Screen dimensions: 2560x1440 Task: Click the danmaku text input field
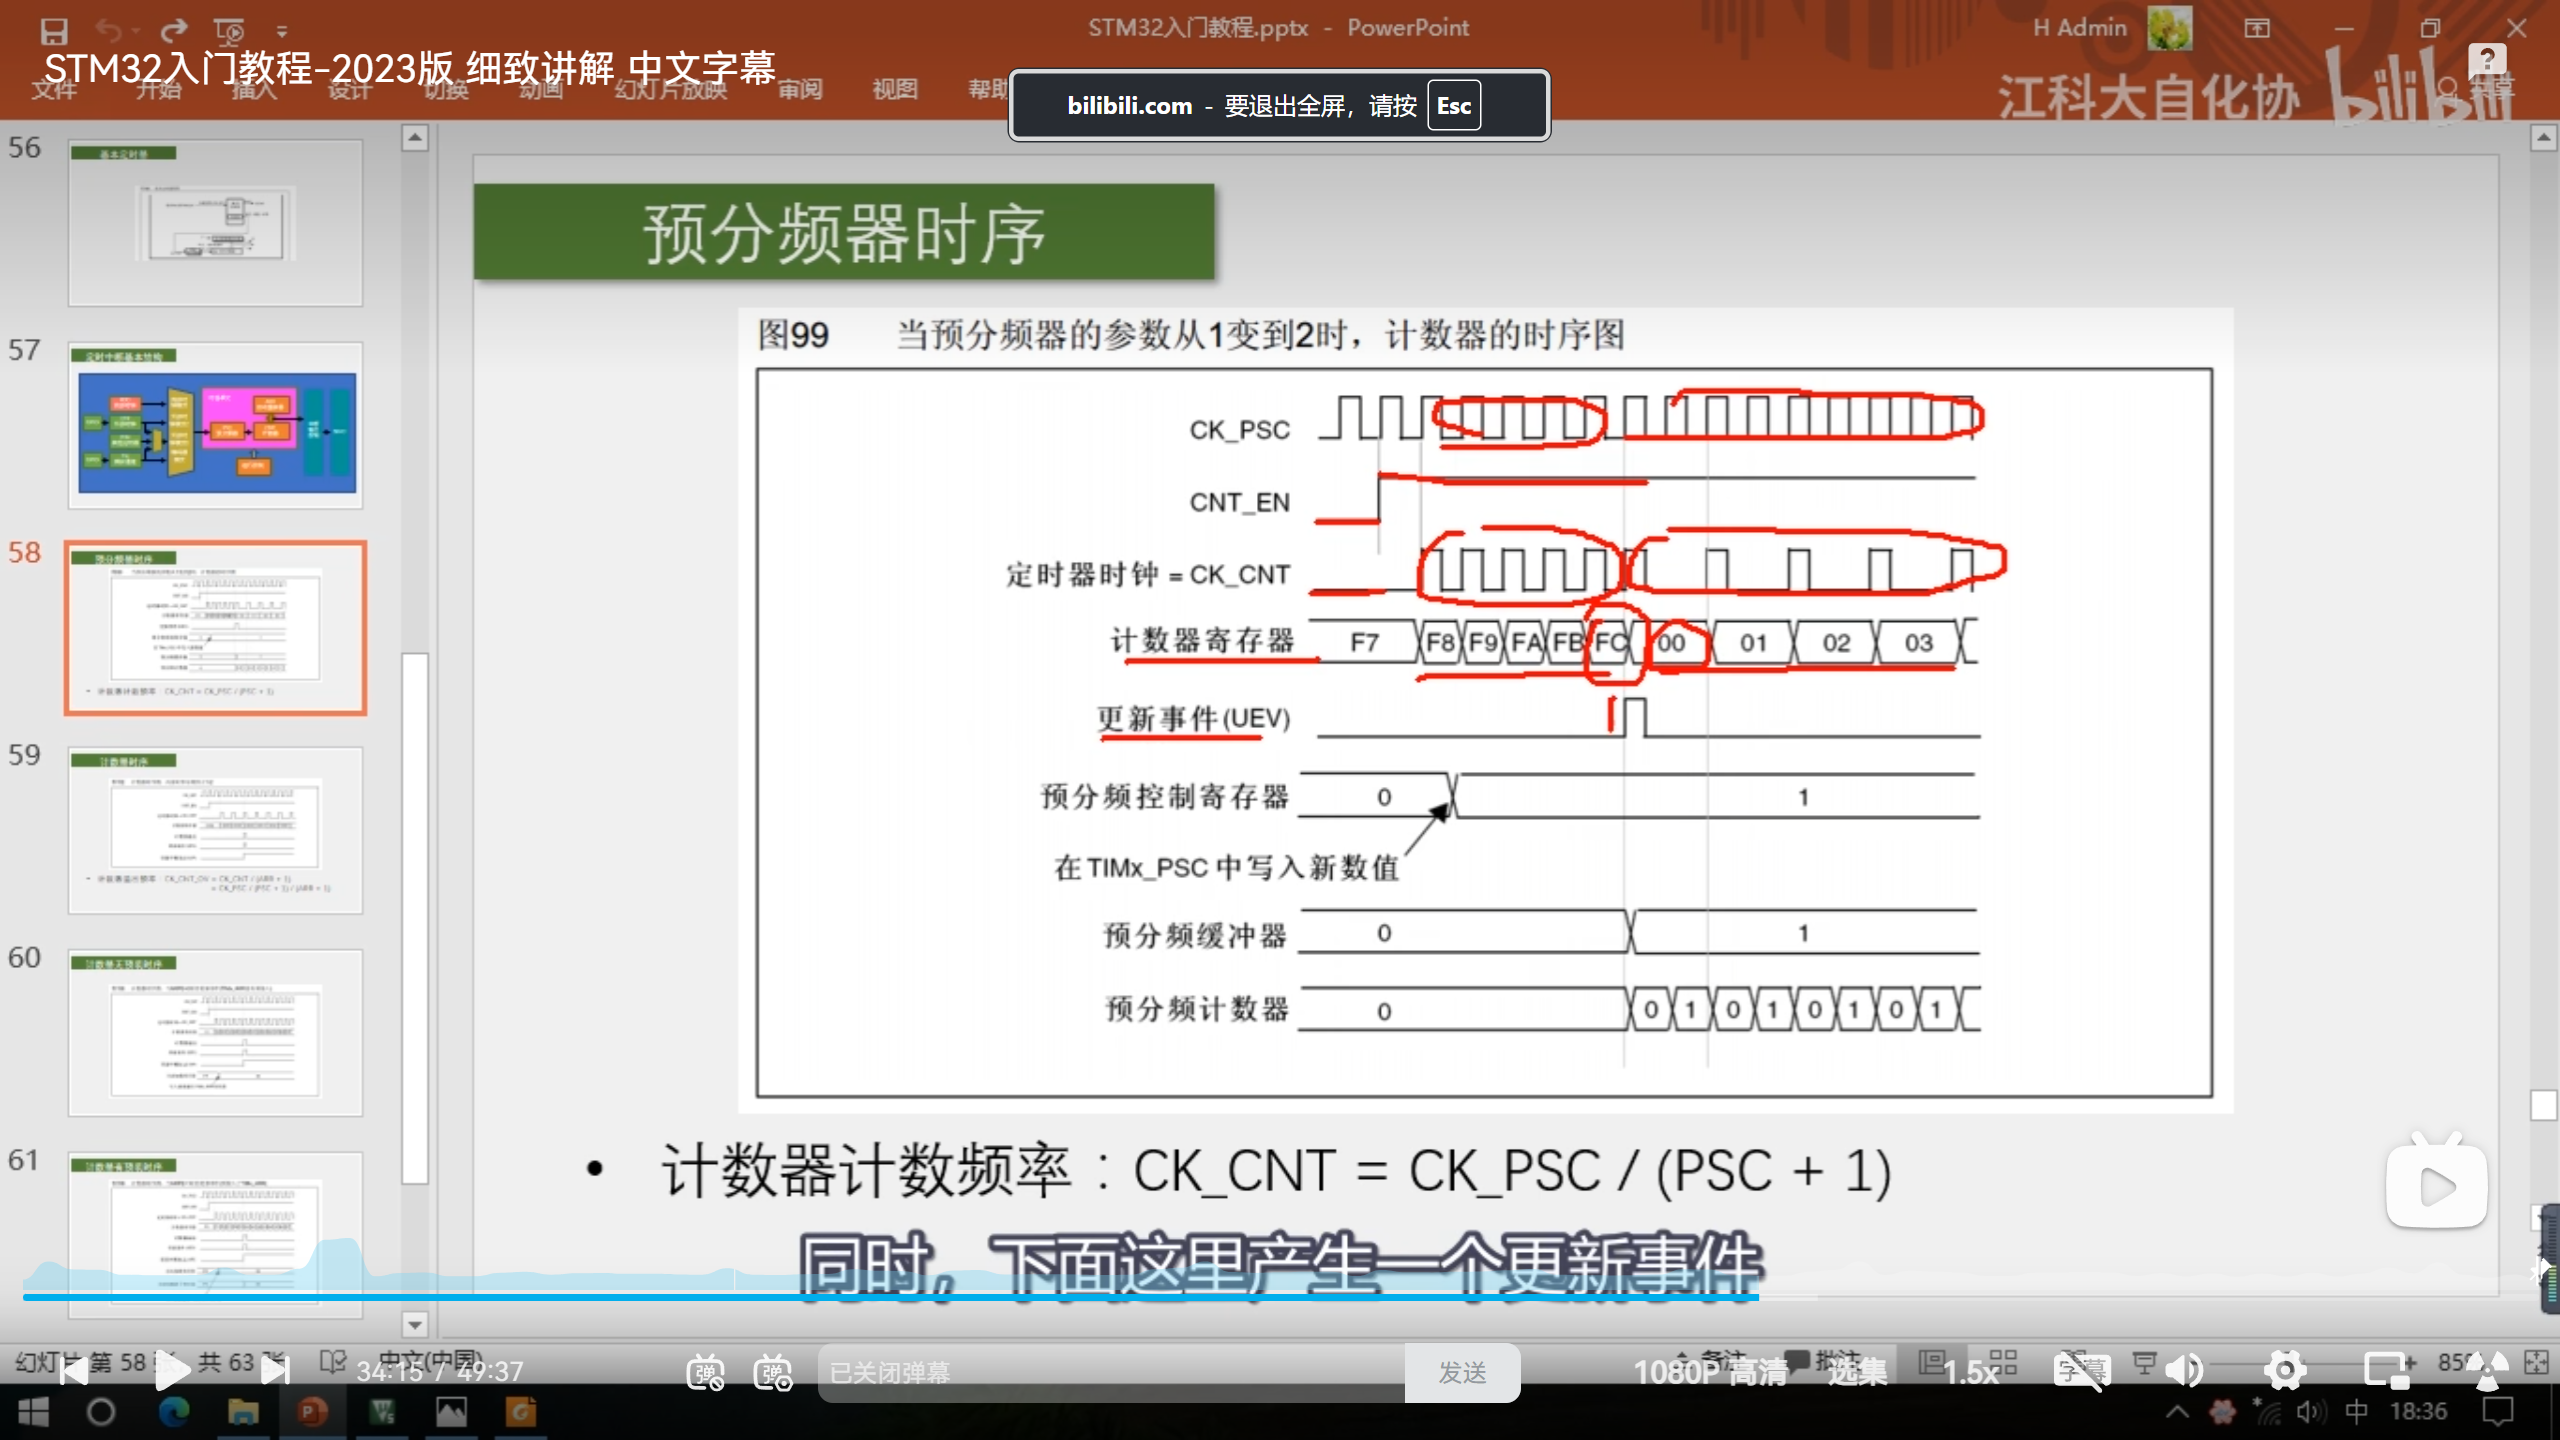pos(1110,1372)
